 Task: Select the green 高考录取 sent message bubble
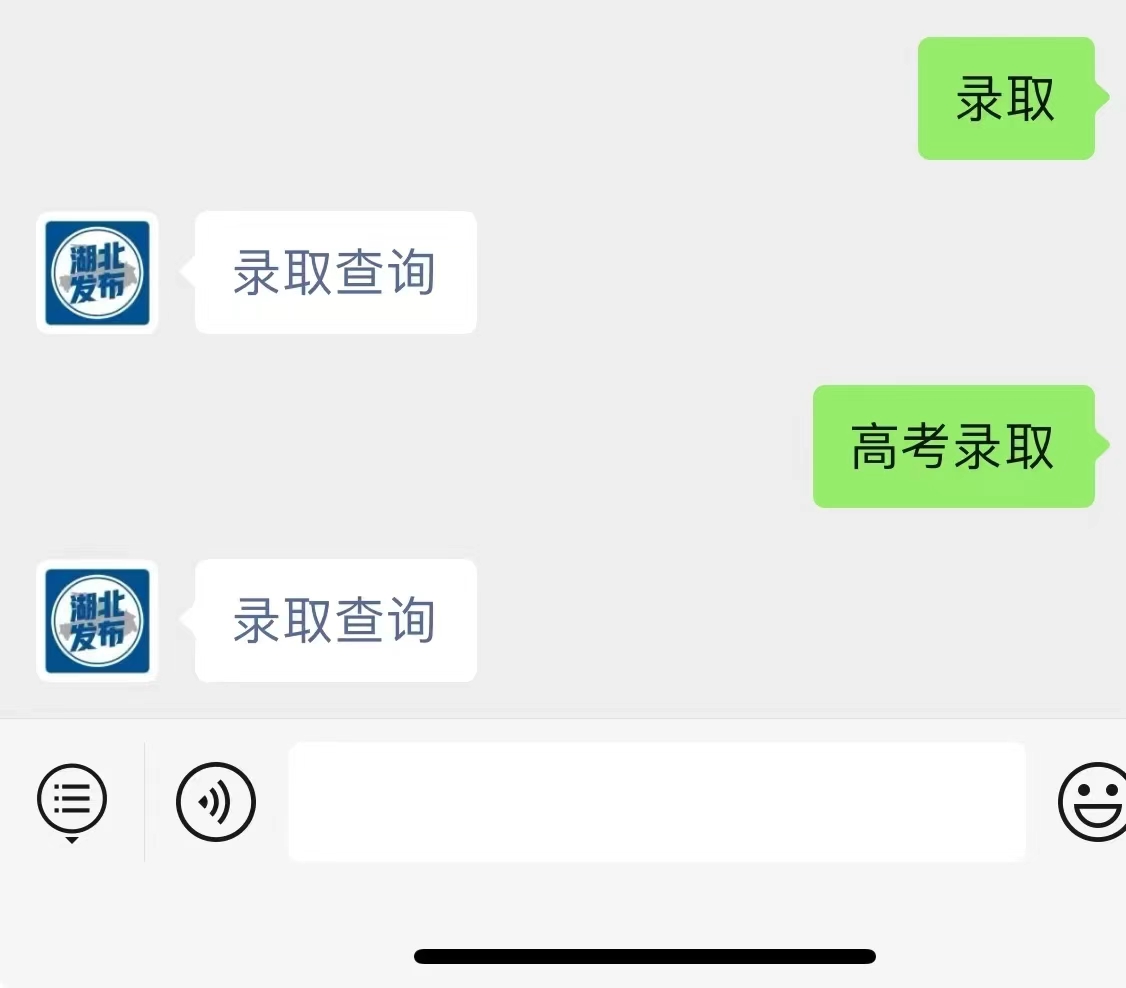tap(954, 447)
